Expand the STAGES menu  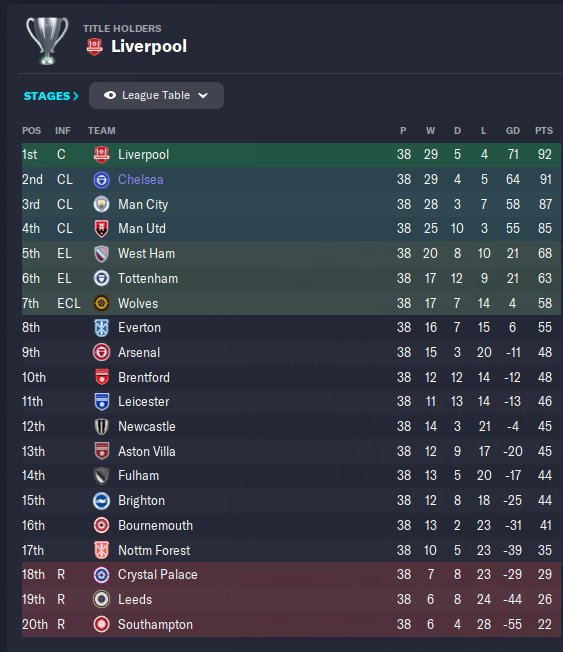coord(51,96)
